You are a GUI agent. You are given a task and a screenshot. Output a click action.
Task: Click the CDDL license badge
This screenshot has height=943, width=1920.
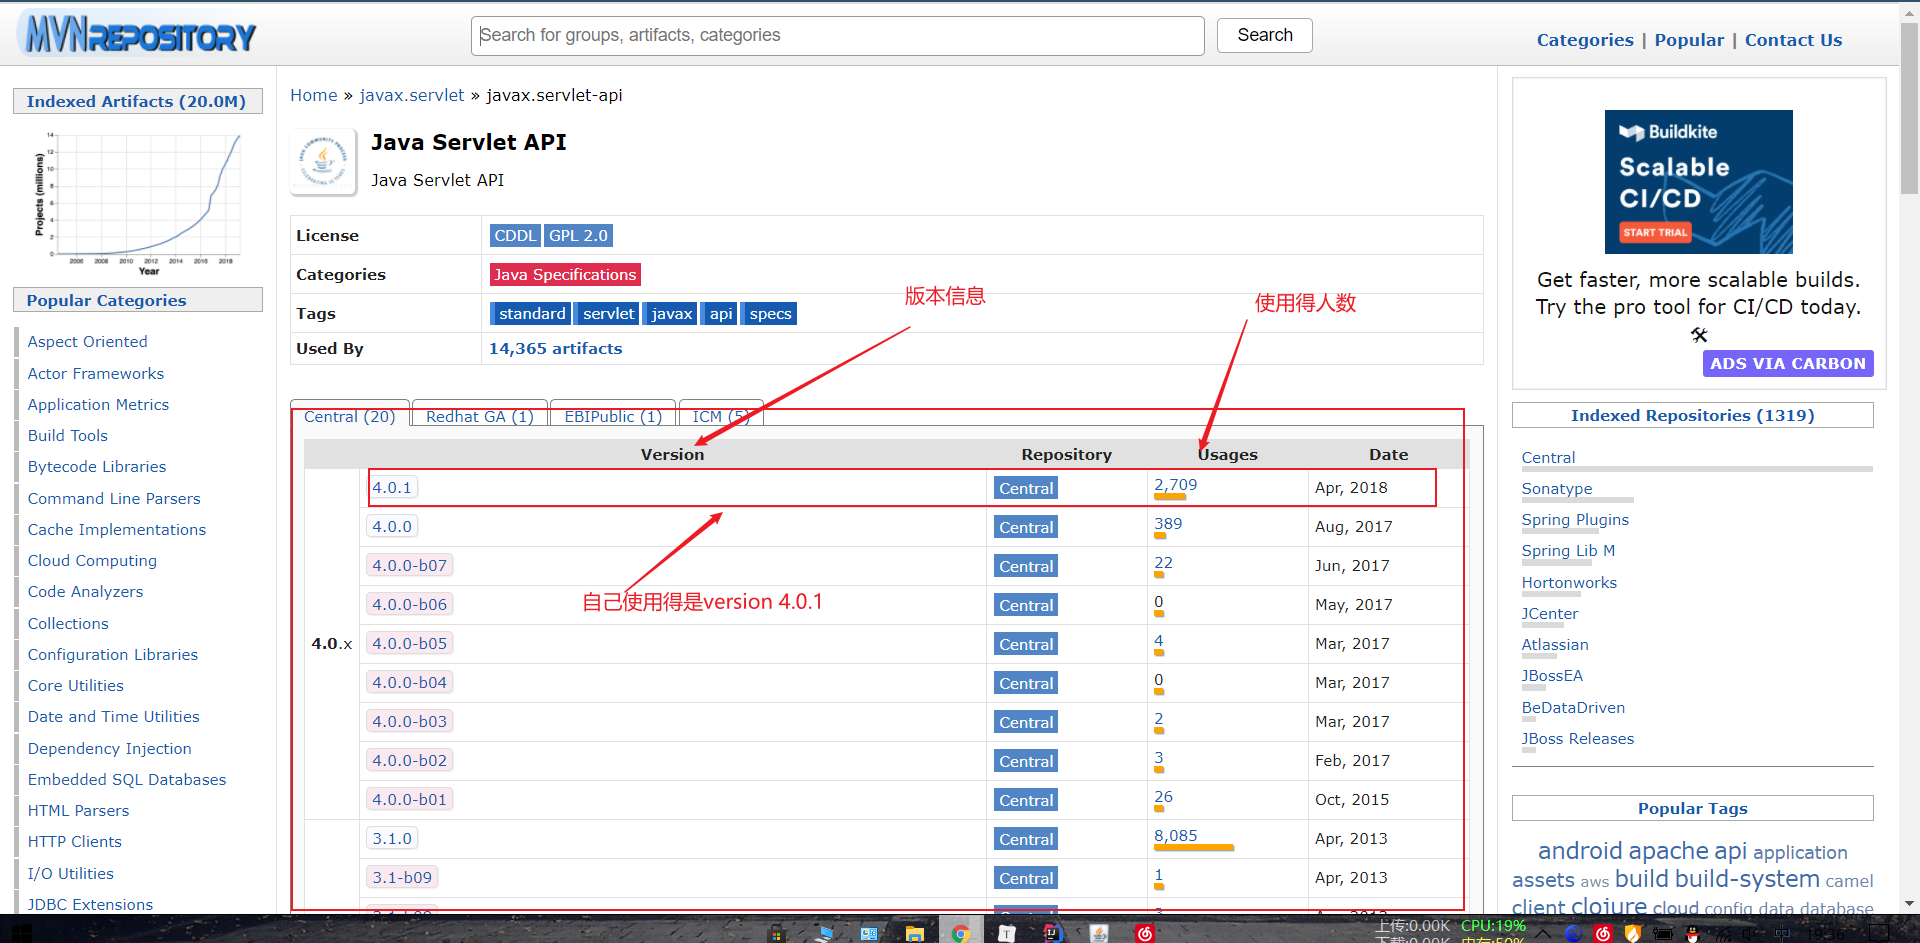(515, 235)
